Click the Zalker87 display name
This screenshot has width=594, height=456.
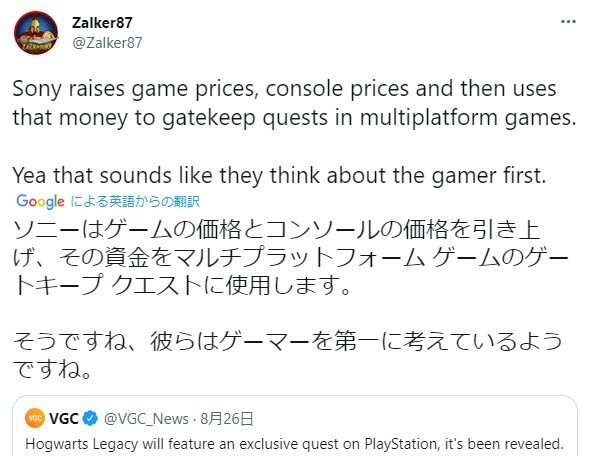[102, 23]
